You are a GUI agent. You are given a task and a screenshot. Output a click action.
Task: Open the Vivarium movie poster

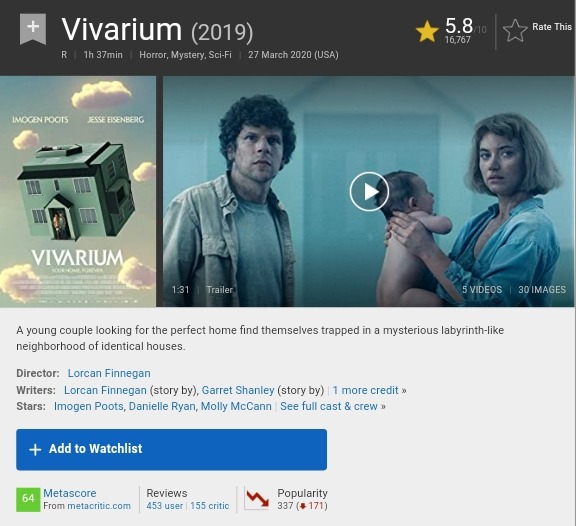78,191
